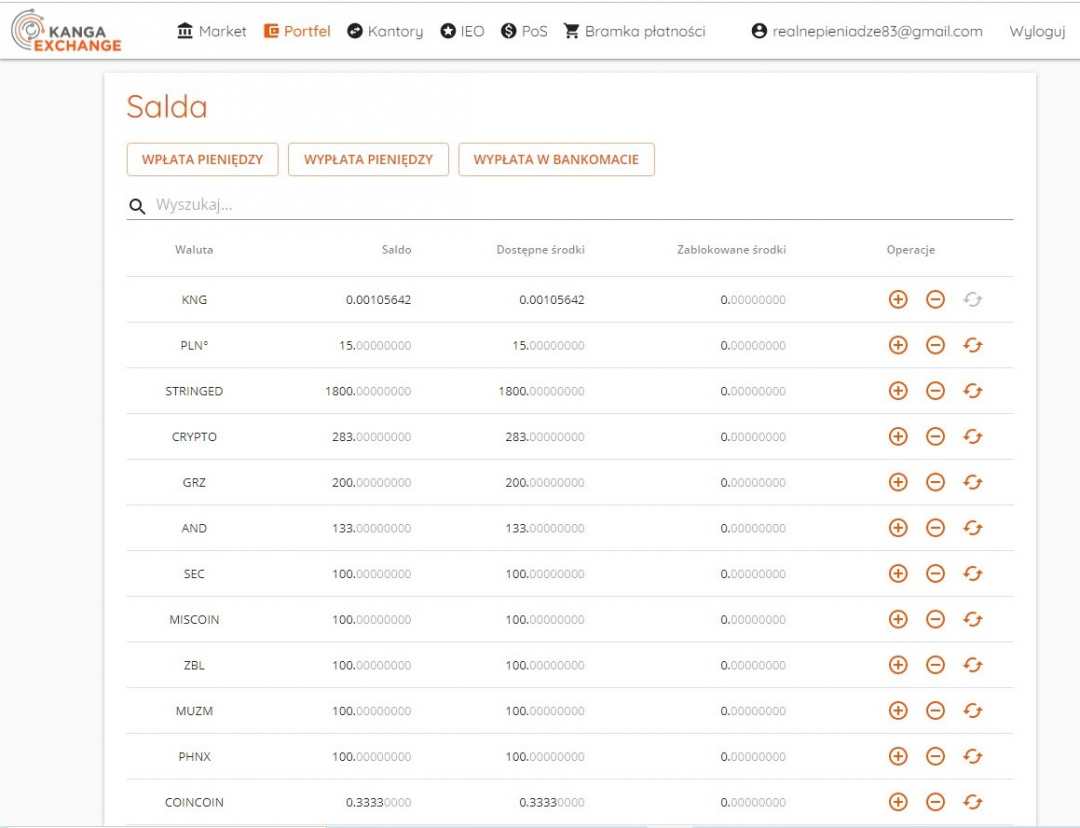Click the deposit plus icon for ZBL
The height and width of the screenshot is (828, 1080).
(x=898, y=665)
